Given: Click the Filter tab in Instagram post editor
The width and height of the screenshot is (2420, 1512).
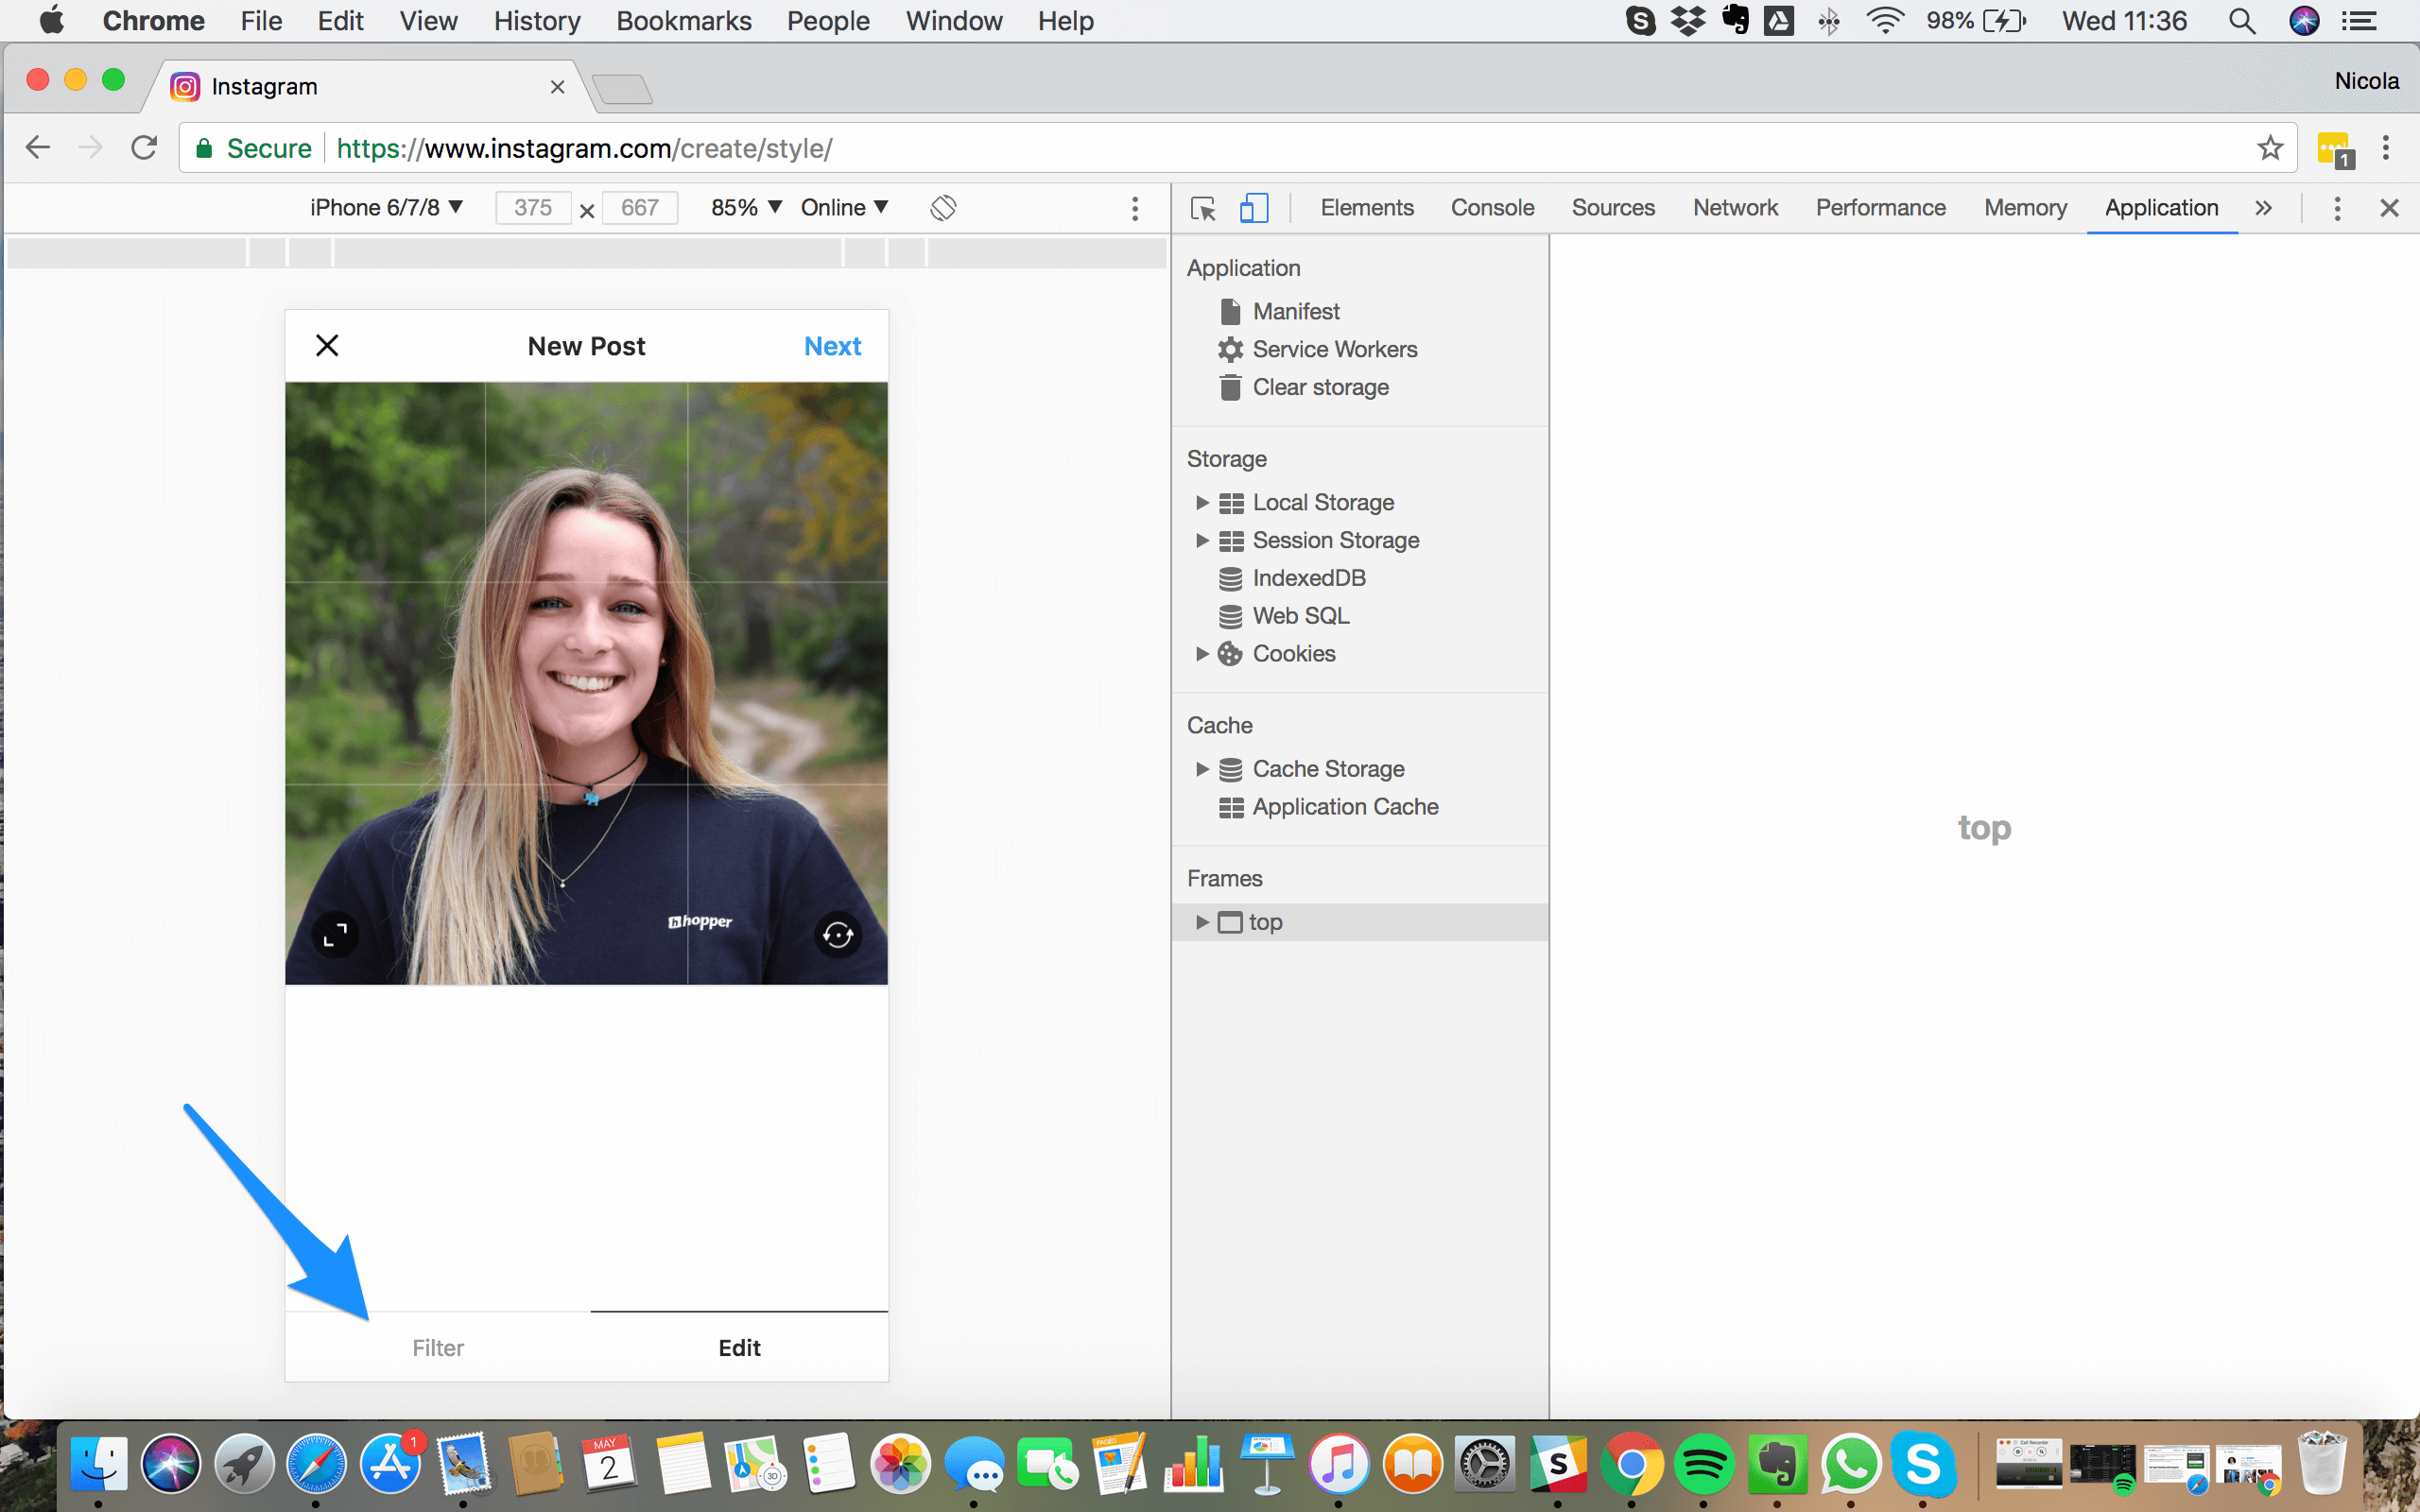Looking at the screenshot, I should click(438, 1347).
